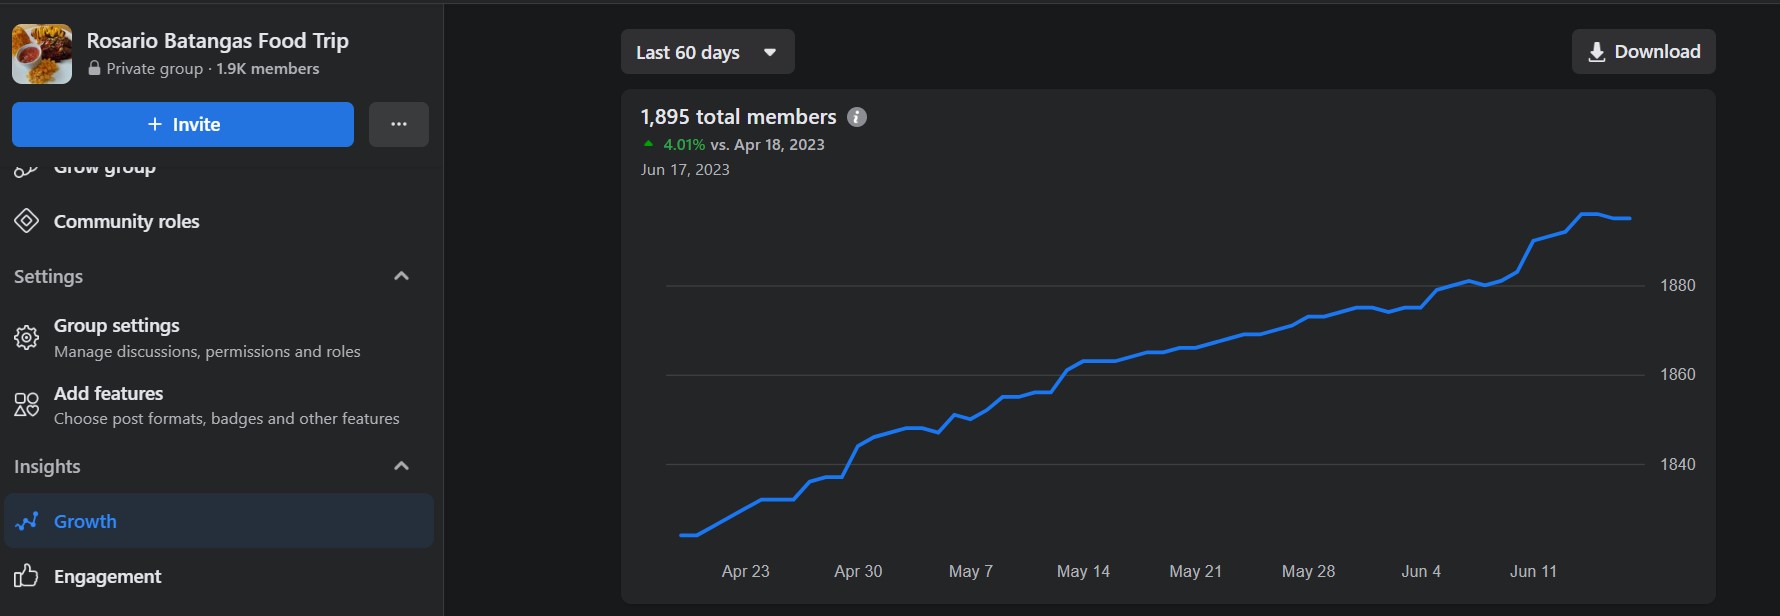
Task: Click the Invite button
Action: tap(183, 124)
